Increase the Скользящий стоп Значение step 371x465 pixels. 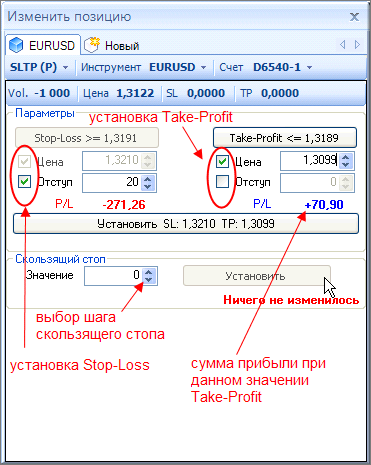[x=149, y=272]
